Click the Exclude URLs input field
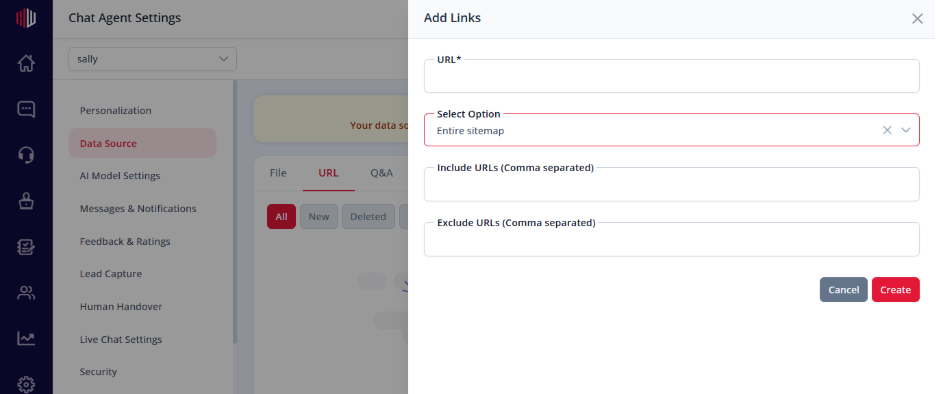 672,239
